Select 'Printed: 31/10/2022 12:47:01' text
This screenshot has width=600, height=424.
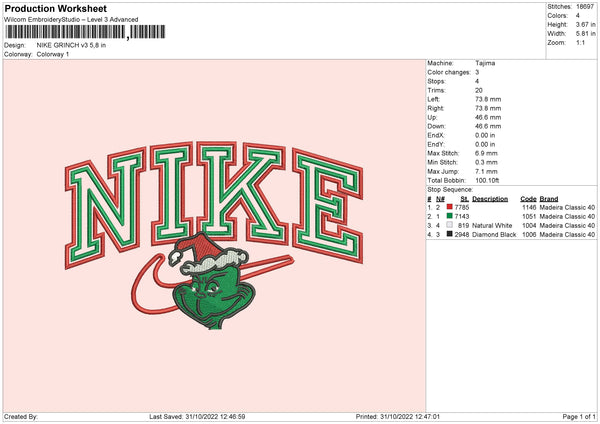point(398,416)
